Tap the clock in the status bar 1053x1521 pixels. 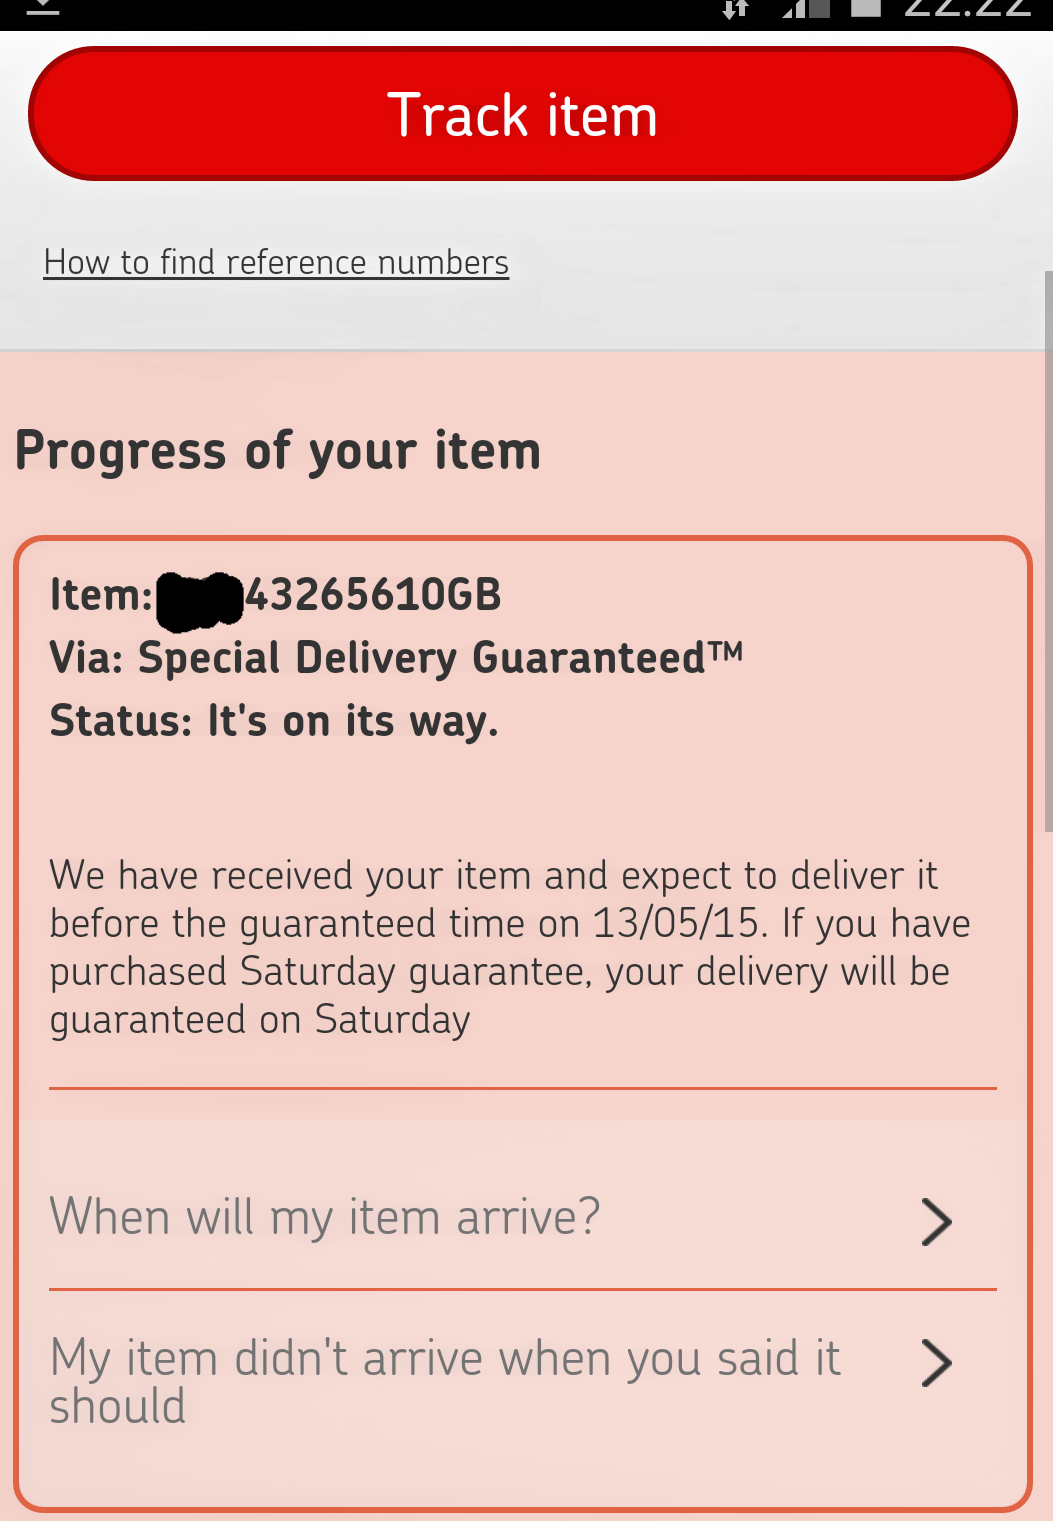coord(967,9)
